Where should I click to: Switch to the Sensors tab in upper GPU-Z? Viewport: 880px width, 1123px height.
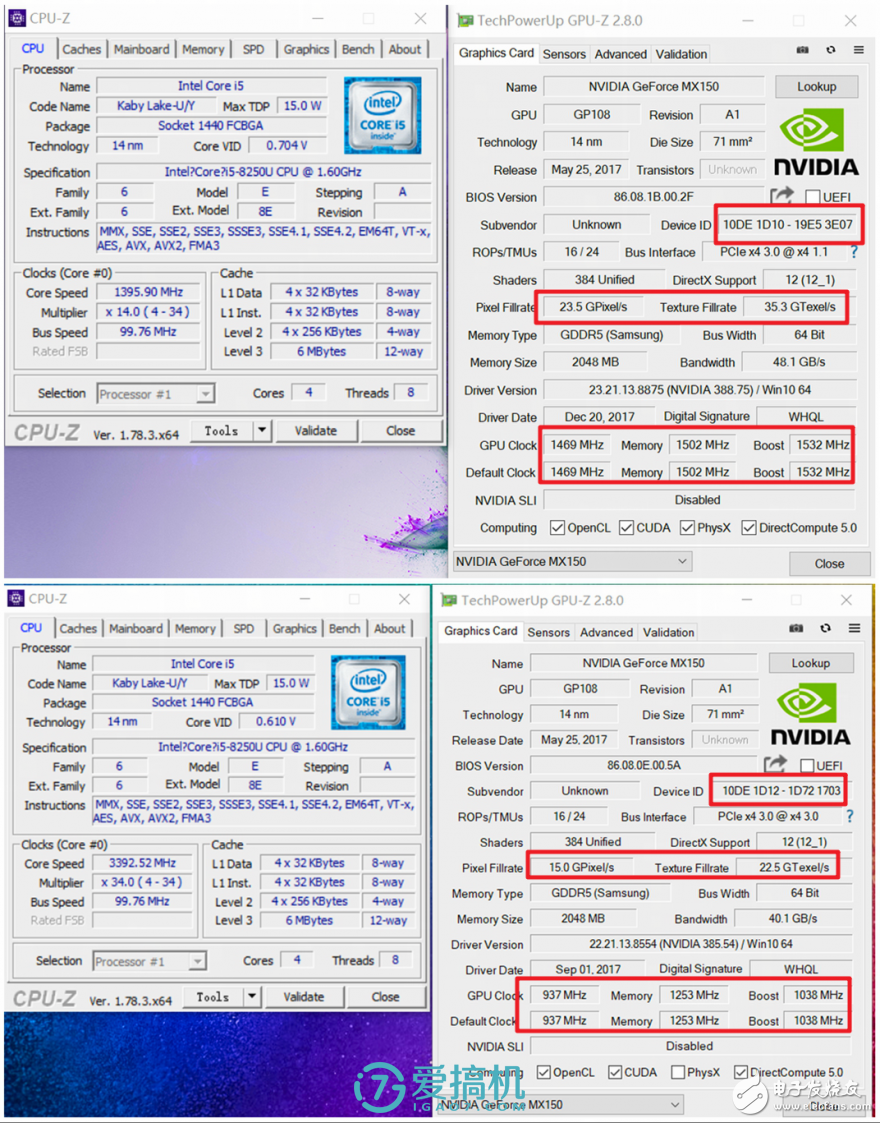click(x=564, y=54)
